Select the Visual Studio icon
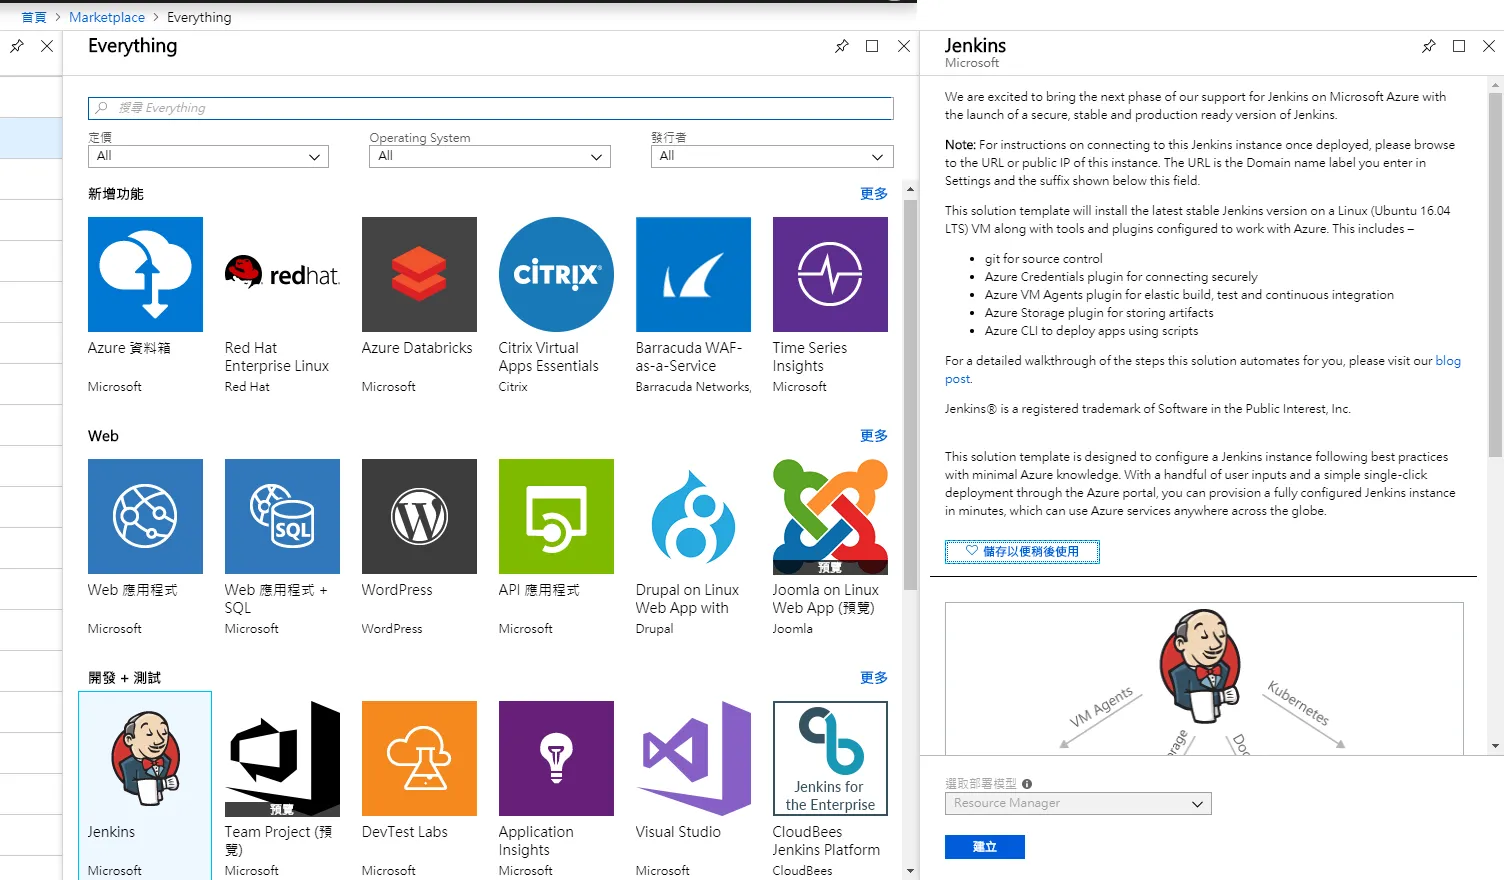This screenshot has width=1505, height=880. tap(693, 758)
